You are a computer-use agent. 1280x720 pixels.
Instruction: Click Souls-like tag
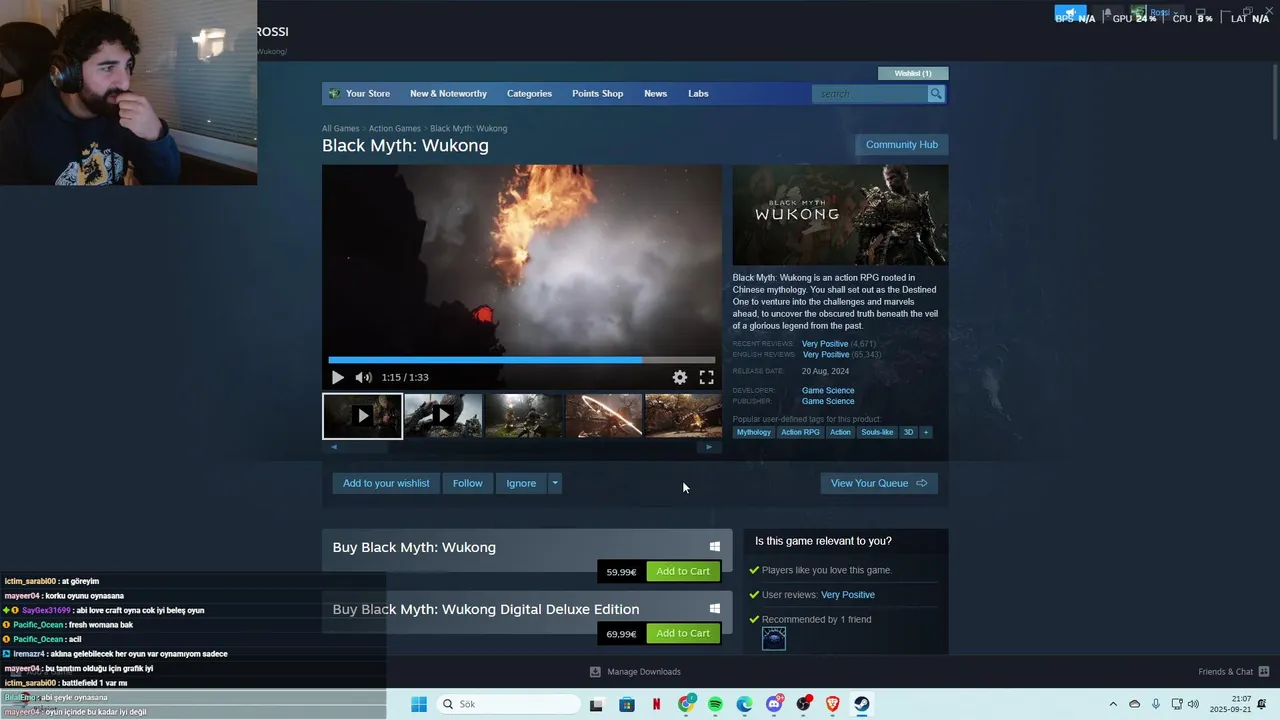877,432
